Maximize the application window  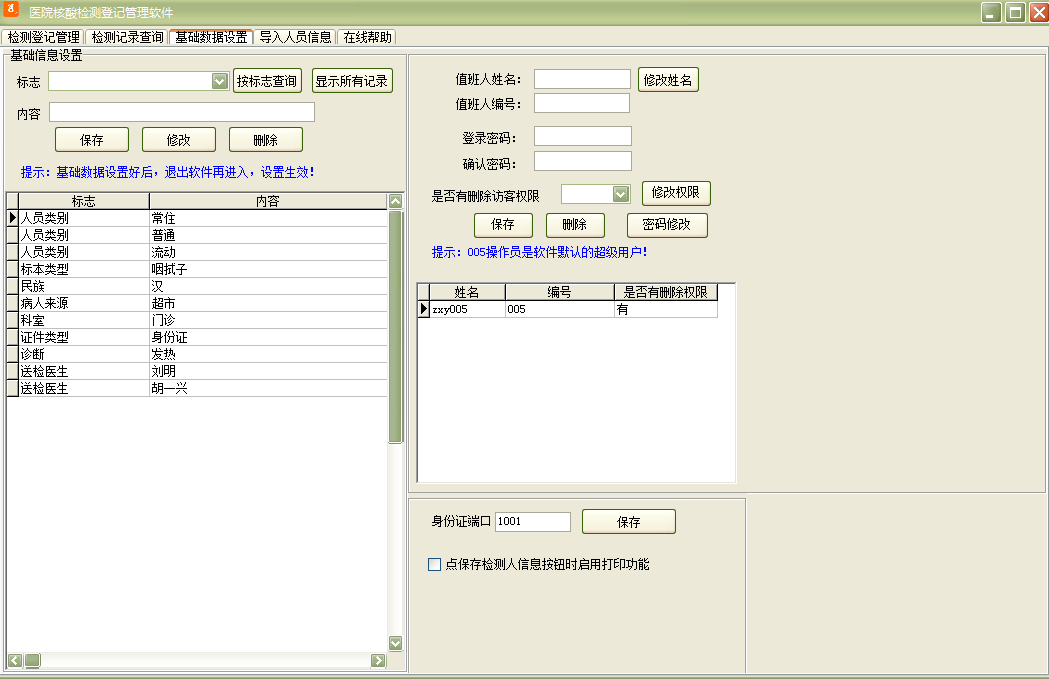click(x=1016, y=13)
